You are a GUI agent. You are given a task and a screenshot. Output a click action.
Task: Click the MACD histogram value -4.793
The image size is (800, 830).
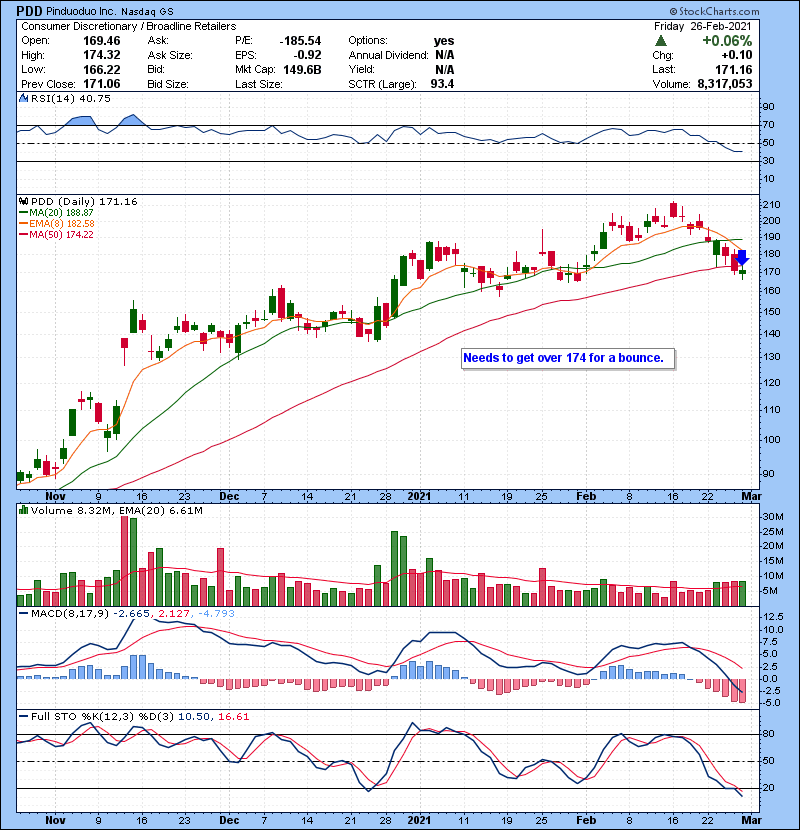coord(216,614)
